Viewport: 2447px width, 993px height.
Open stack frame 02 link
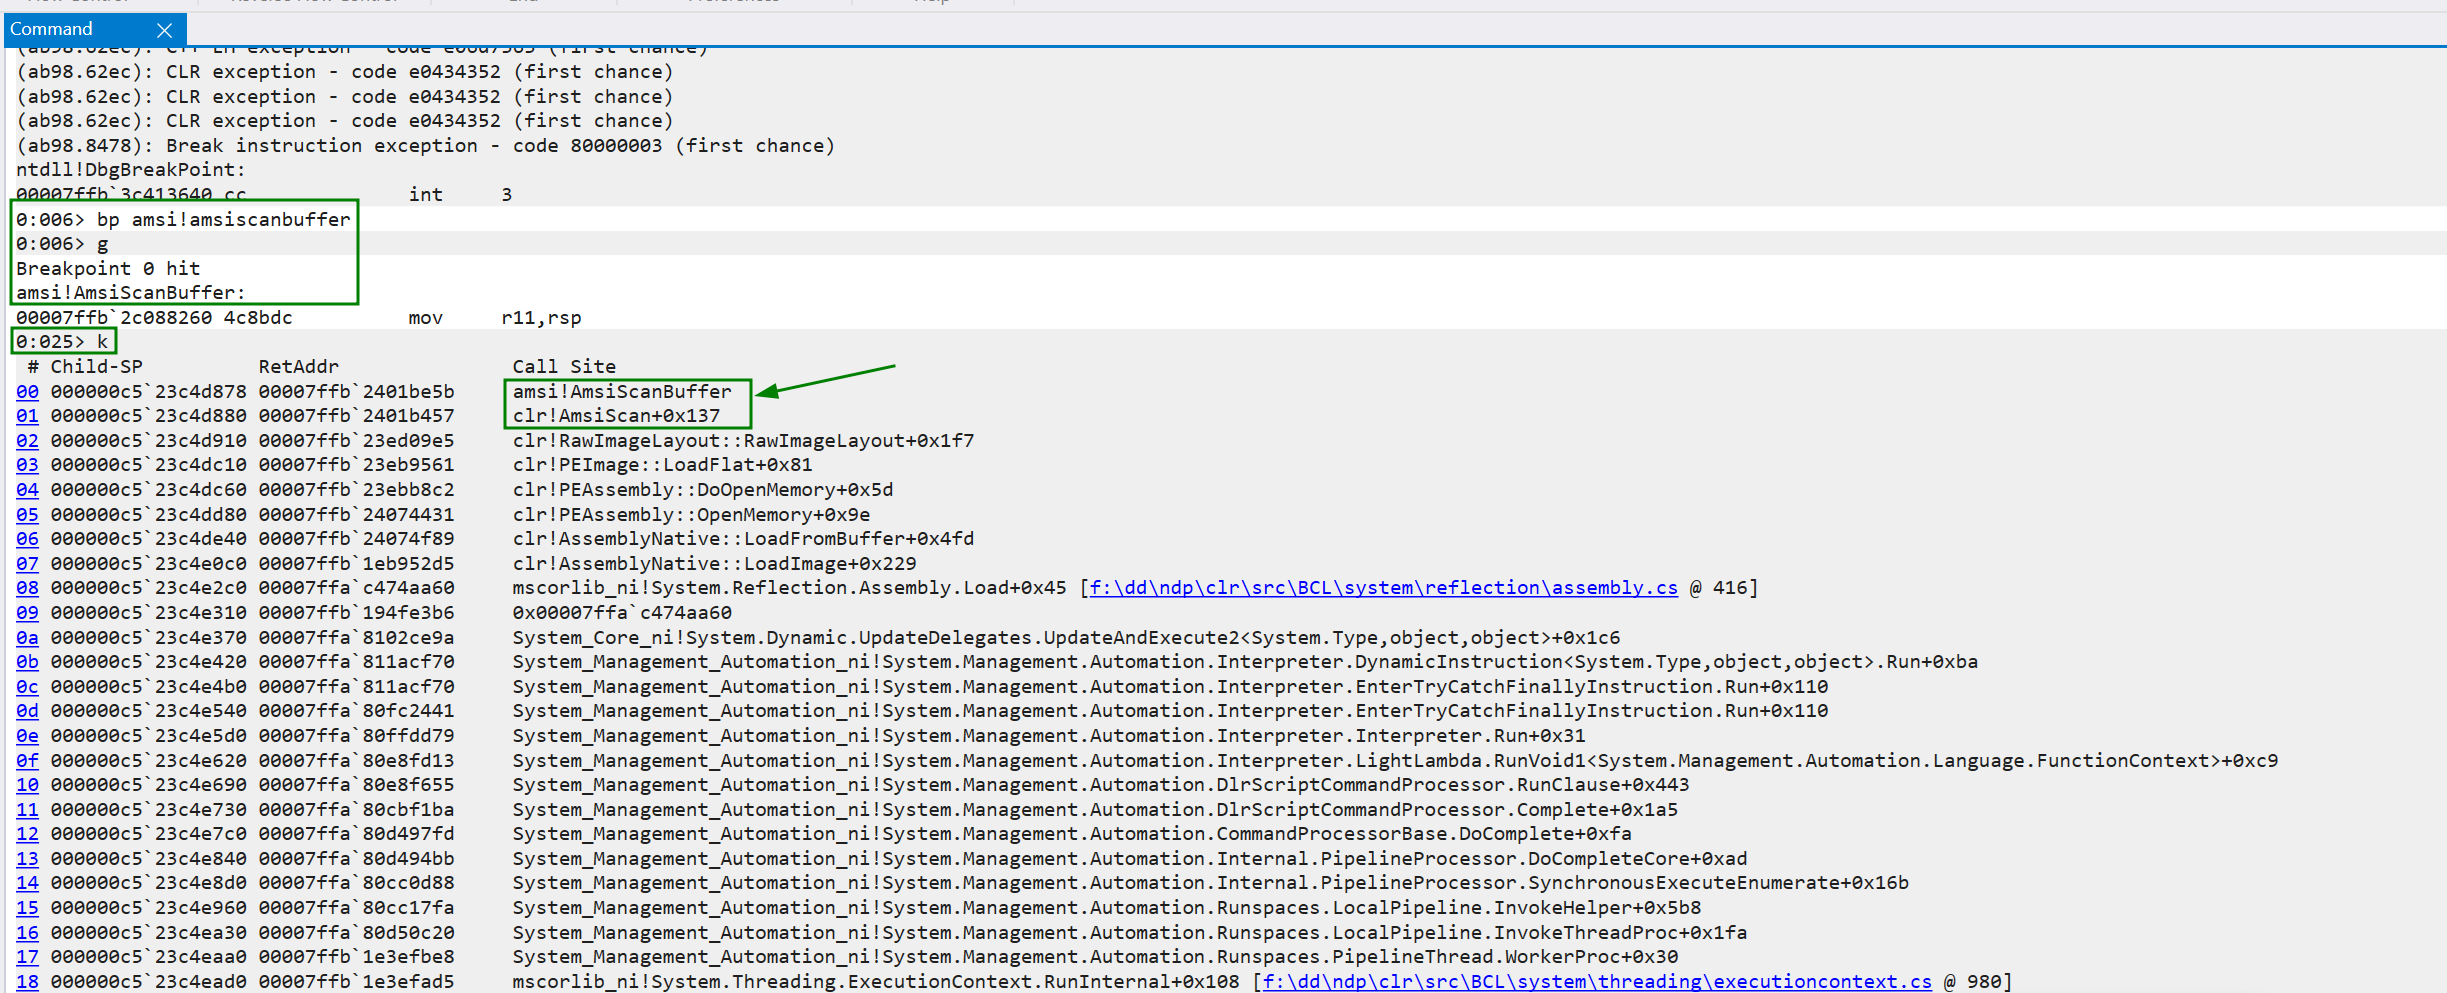[27, 441]
